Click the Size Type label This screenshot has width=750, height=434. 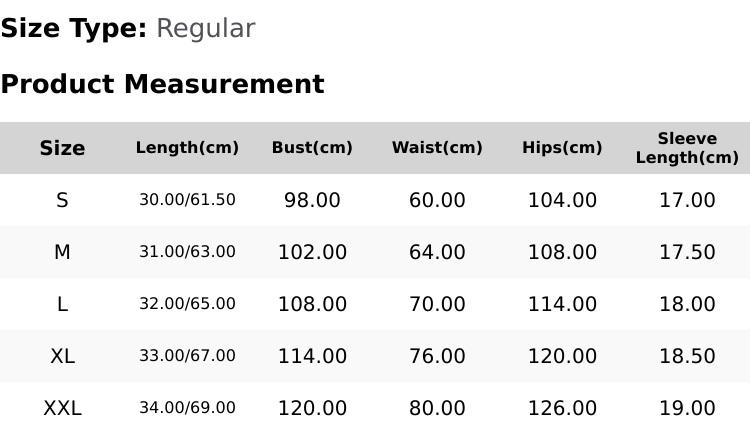tap(74, 29)
